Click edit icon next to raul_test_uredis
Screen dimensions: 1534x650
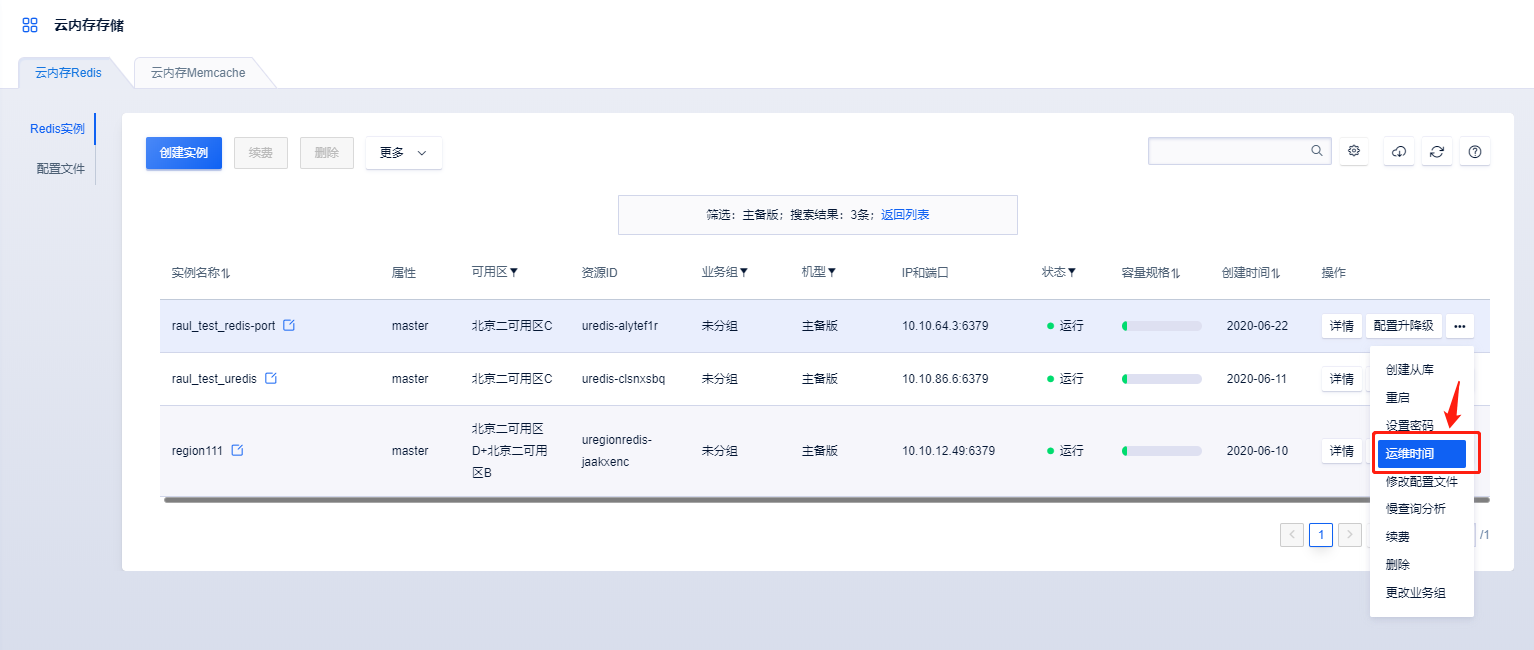click(271, 379)
